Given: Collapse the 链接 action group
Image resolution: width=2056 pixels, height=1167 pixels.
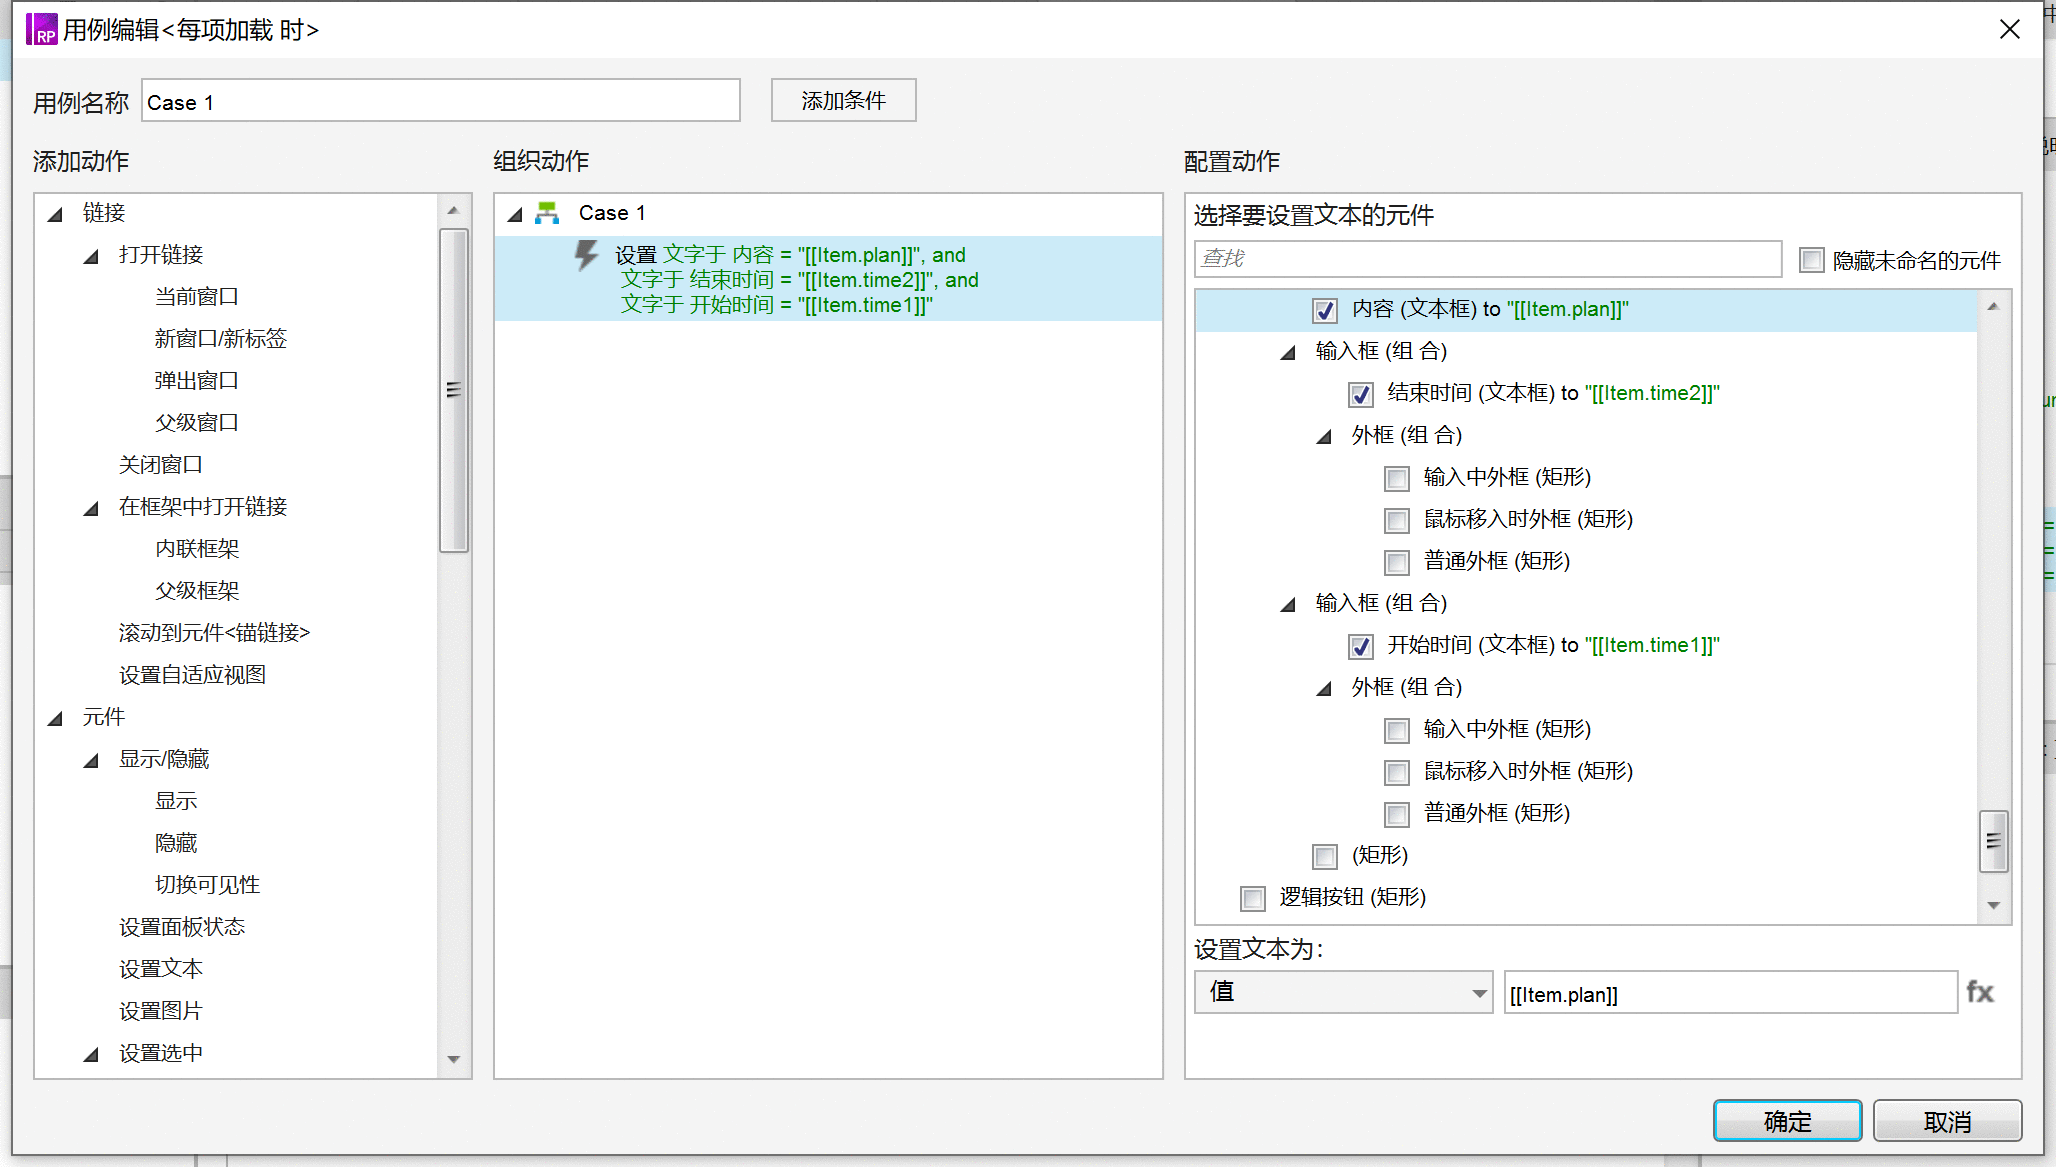Looking at the screenshot, I should point(56,214).
